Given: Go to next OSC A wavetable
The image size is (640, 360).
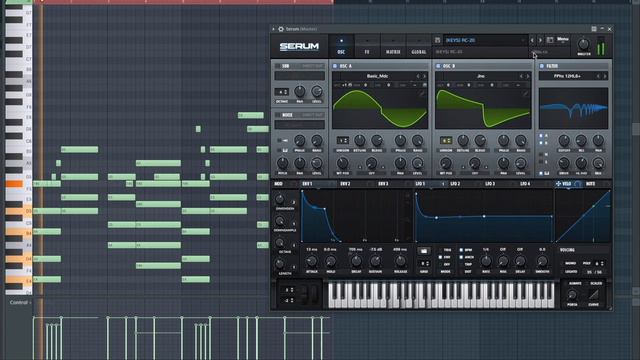Looking at the screenshot, I should click(424, 76).
